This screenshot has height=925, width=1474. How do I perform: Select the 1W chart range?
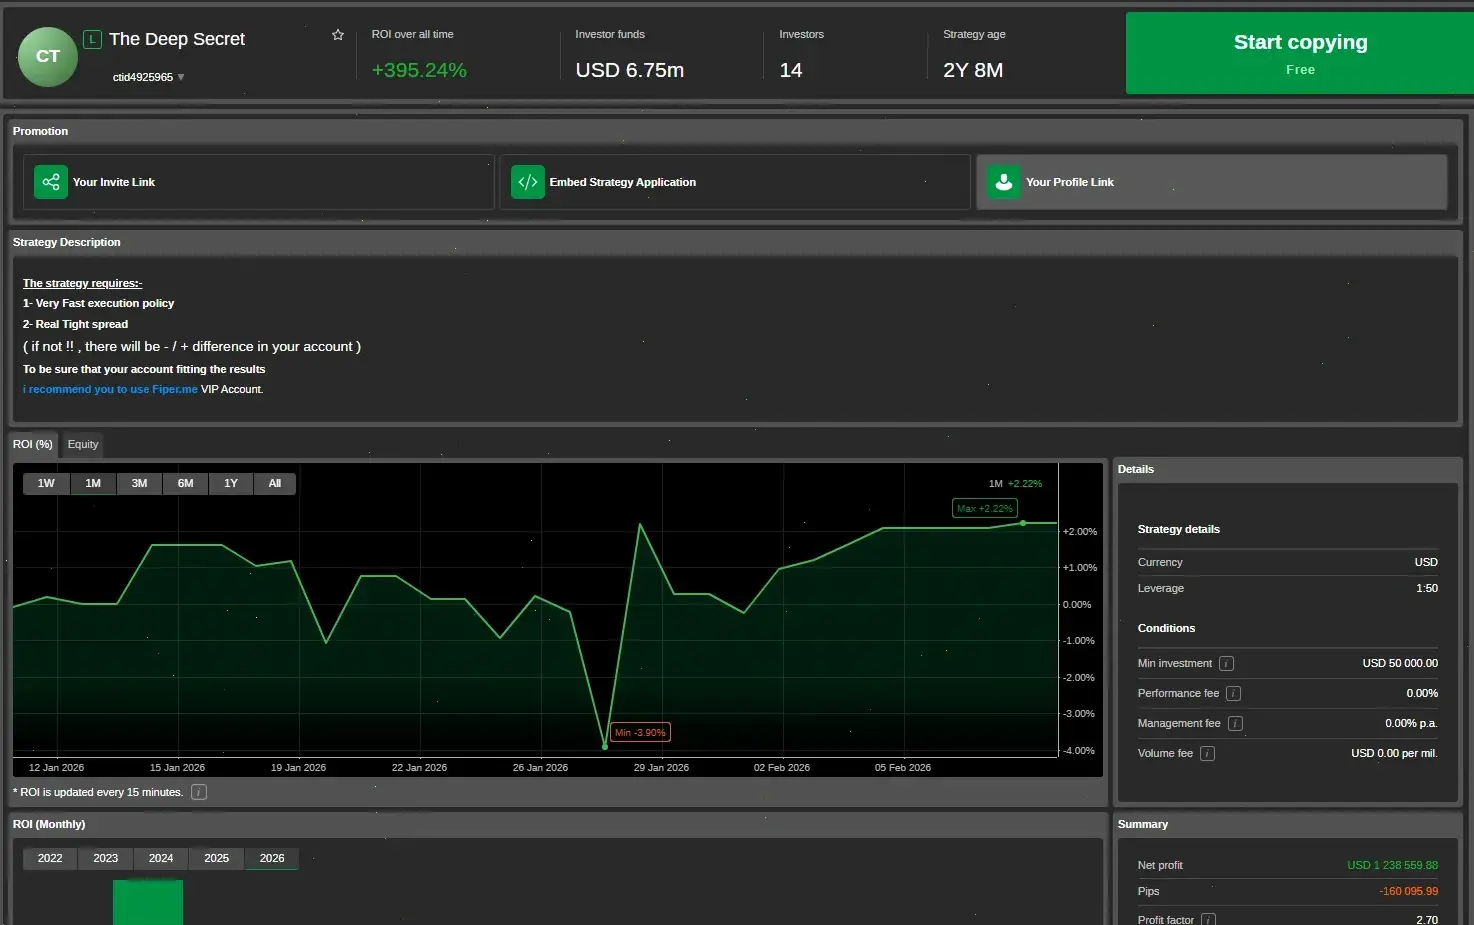[x=45, y=483]
